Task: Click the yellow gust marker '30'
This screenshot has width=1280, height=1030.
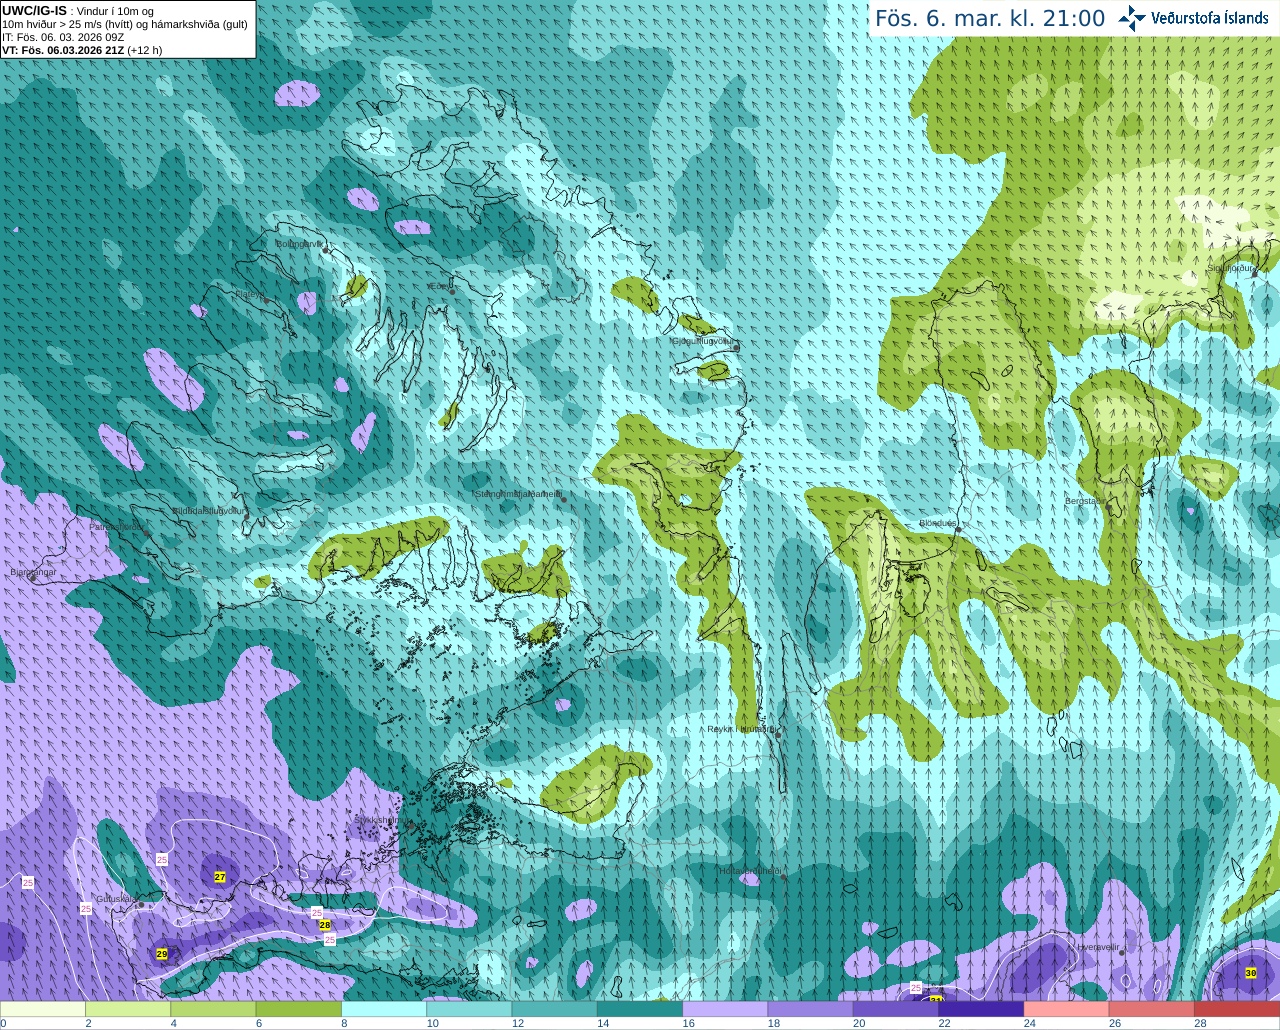Action: coord(1251,973)
